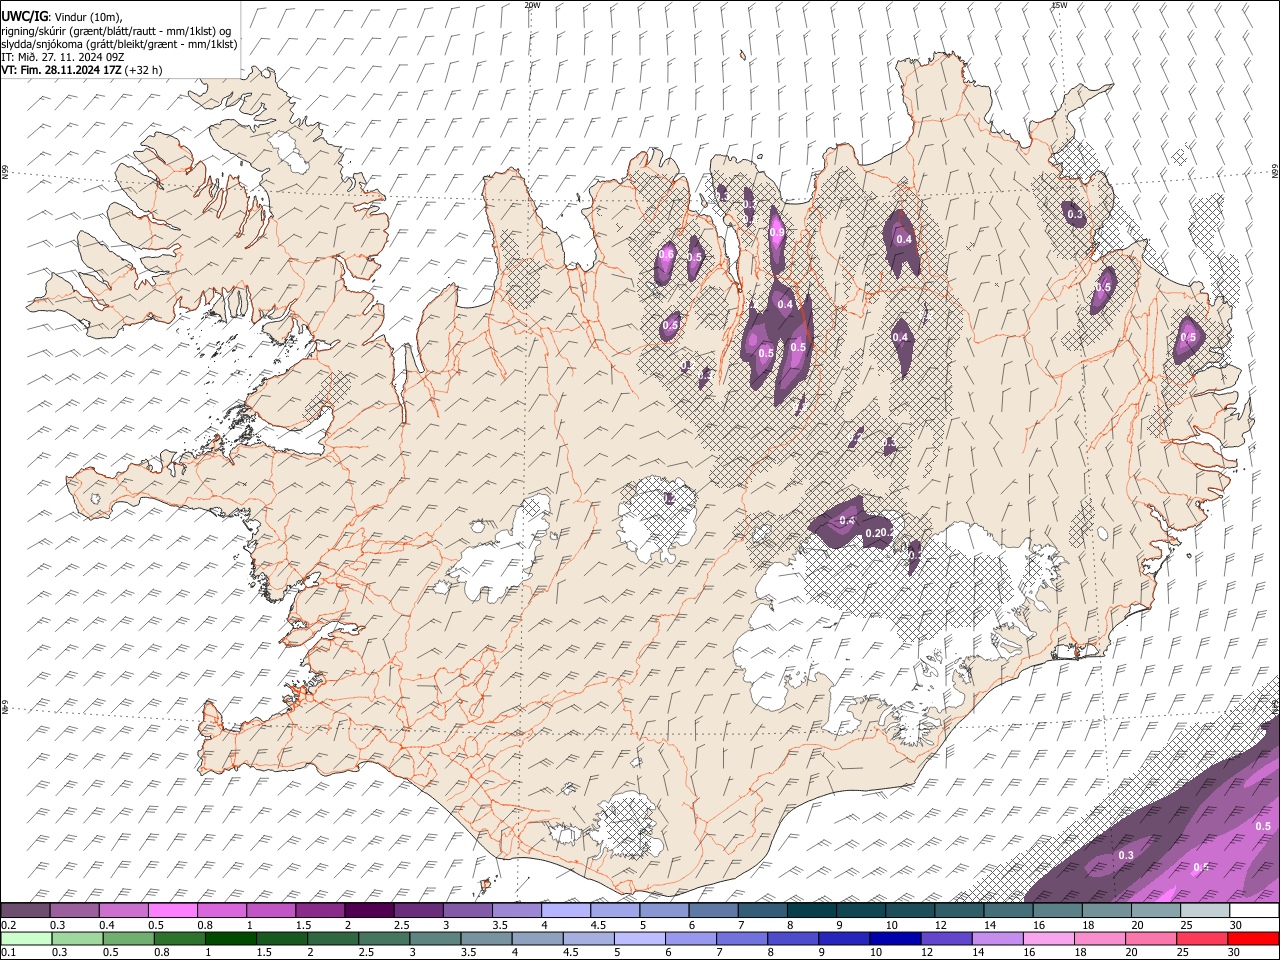Viewport: 1280px width, 960px height.
Task: Click the '1.5' label in the lower legend row
Action: pyautogui.click(x=264, y=952)
